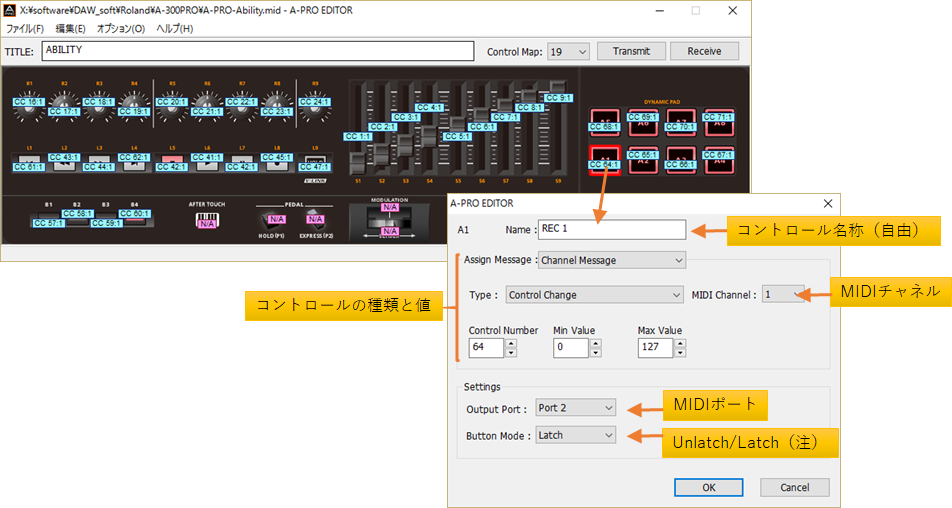Click the A1 dynamic pad
952x508 pixels.
click(605, 160)
